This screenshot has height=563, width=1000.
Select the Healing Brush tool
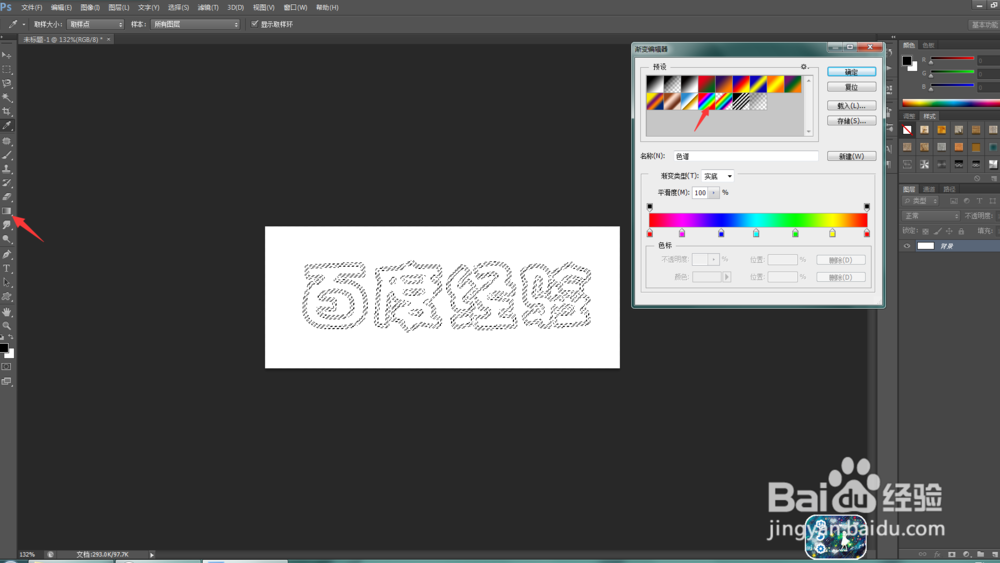7,141
